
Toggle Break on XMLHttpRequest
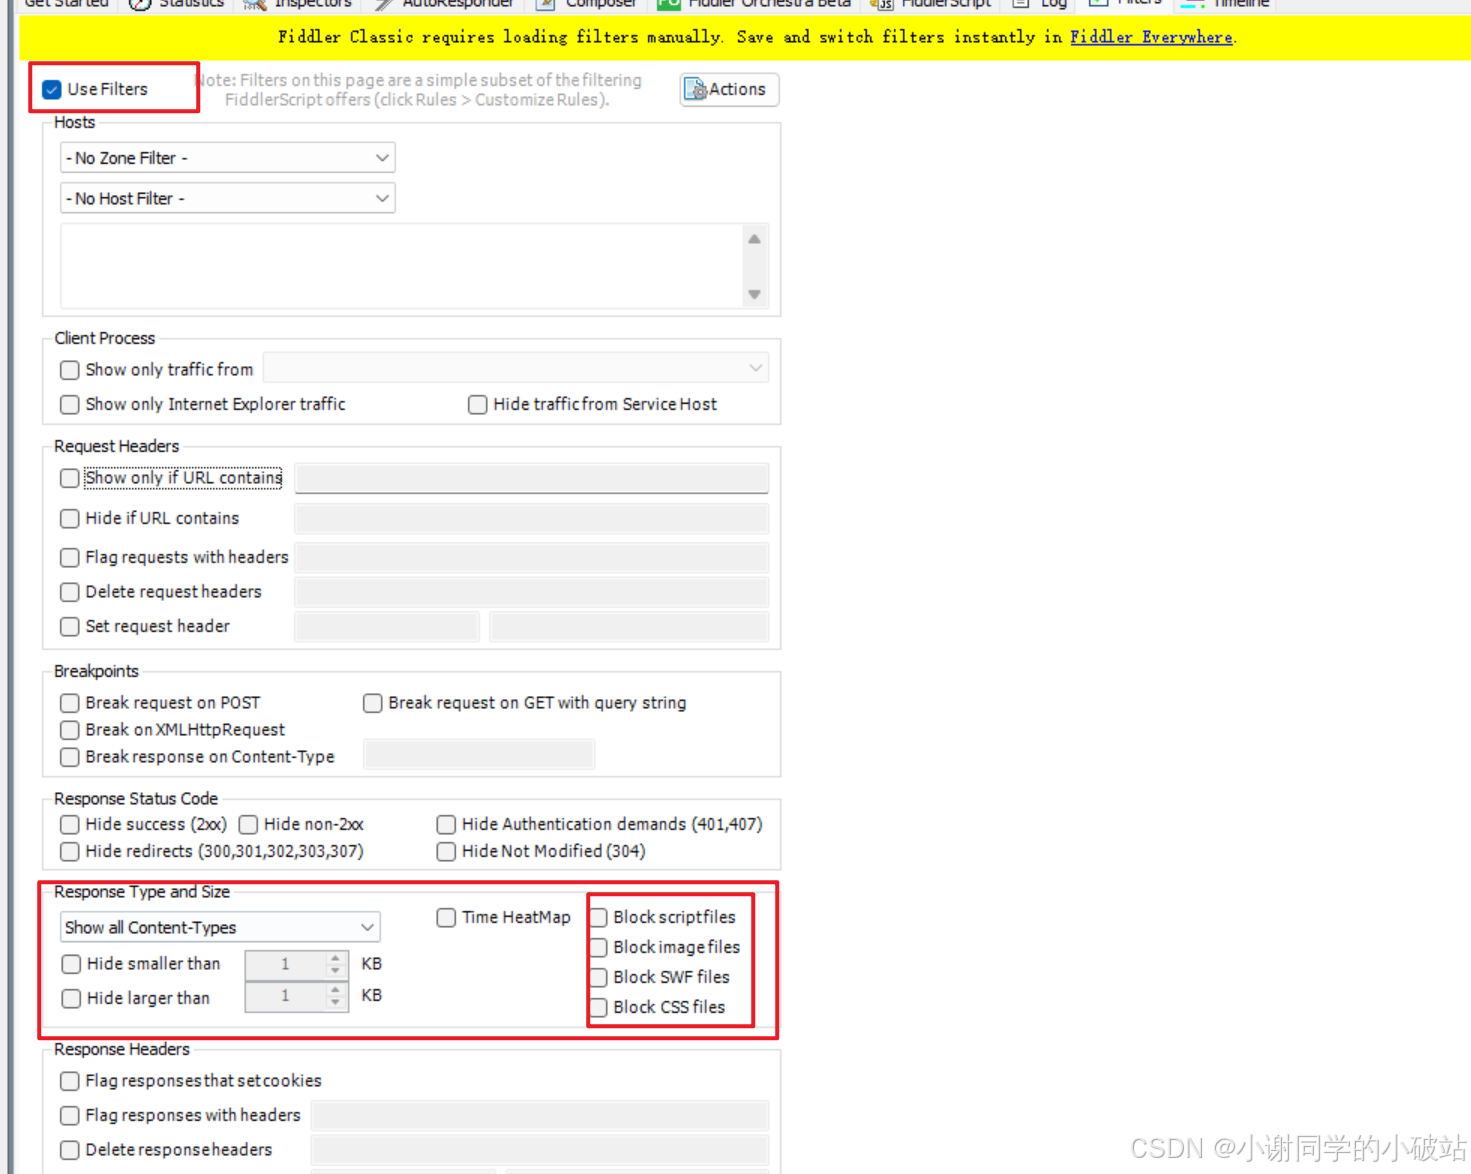69,730
